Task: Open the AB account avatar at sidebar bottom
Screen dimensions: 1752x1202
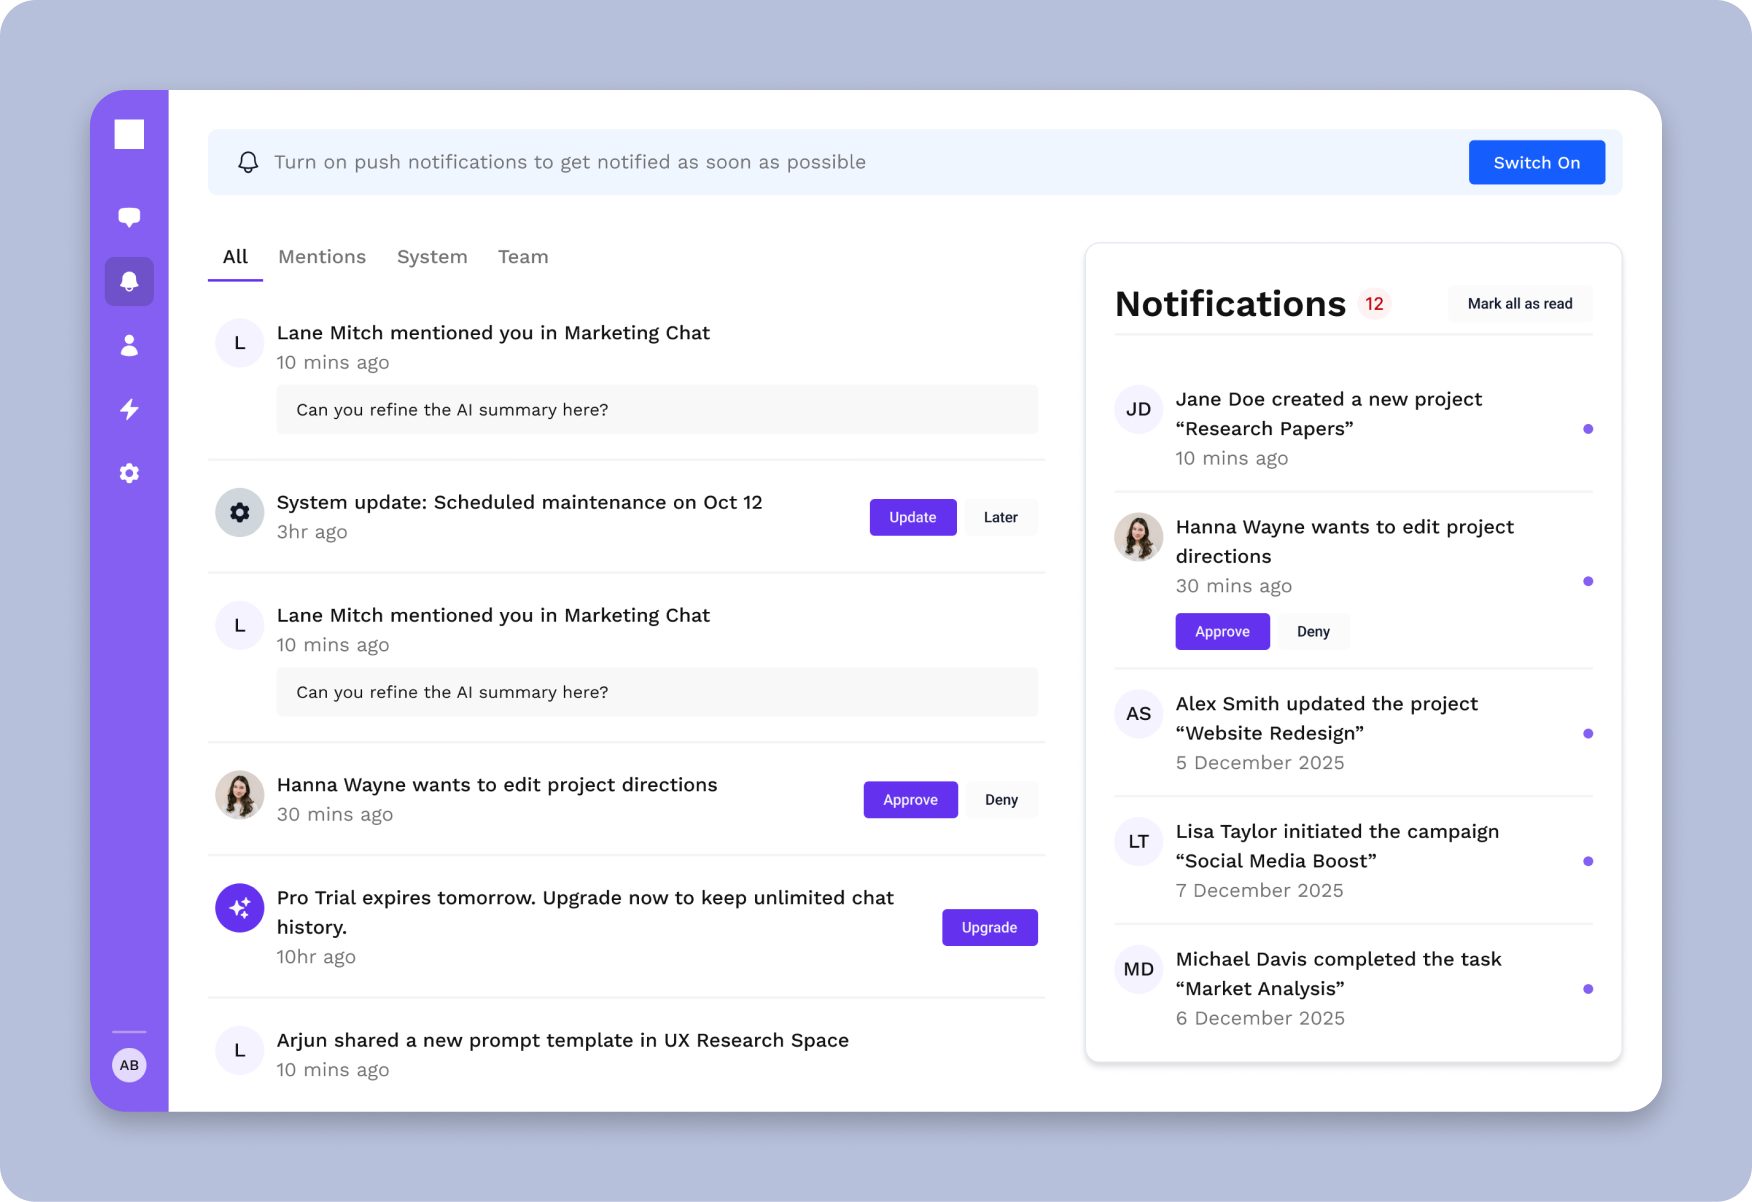Action: [129, 1065]
